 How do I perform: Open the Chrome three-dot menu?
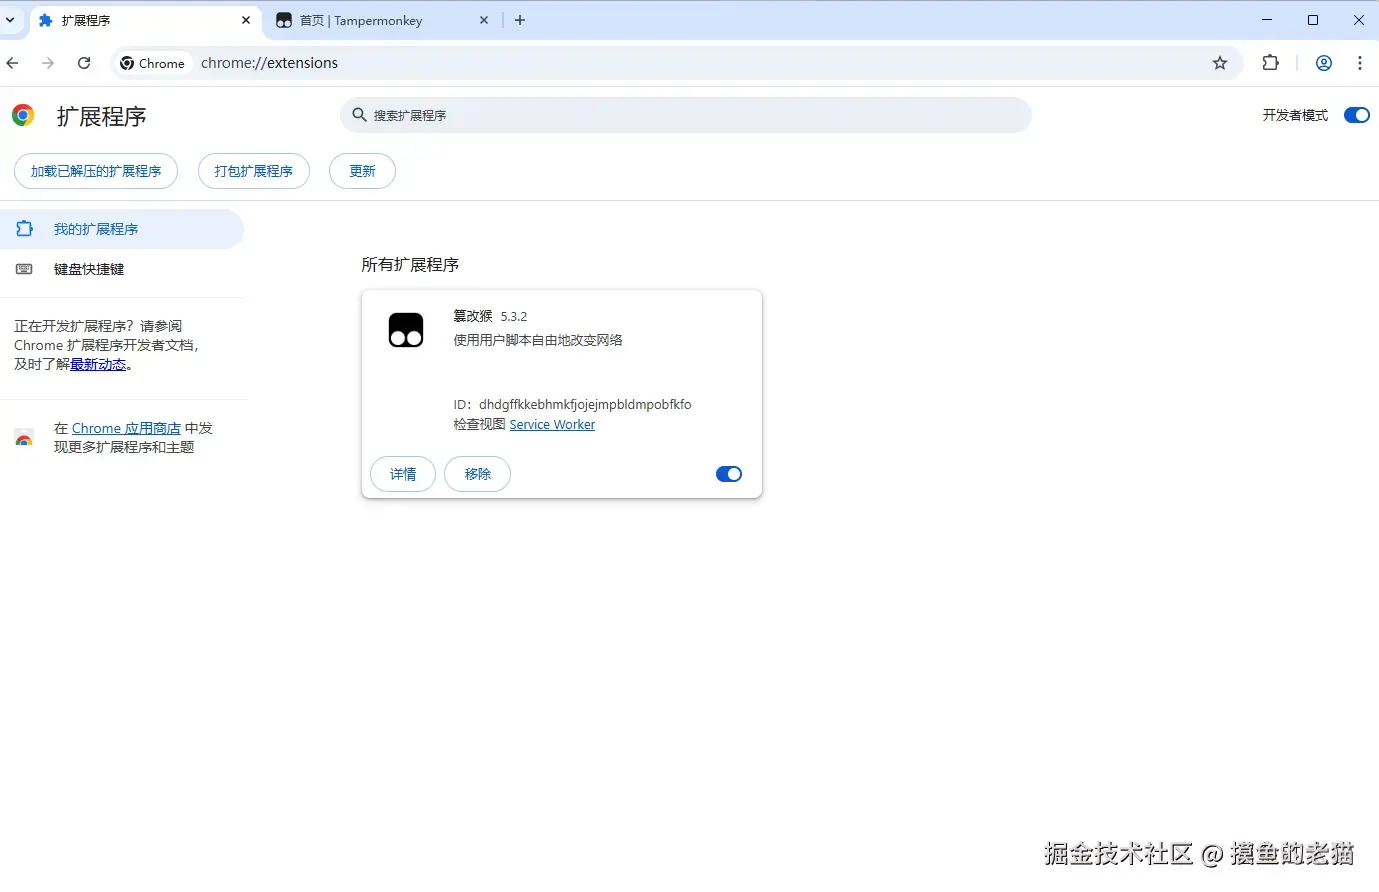point(1360,63)
